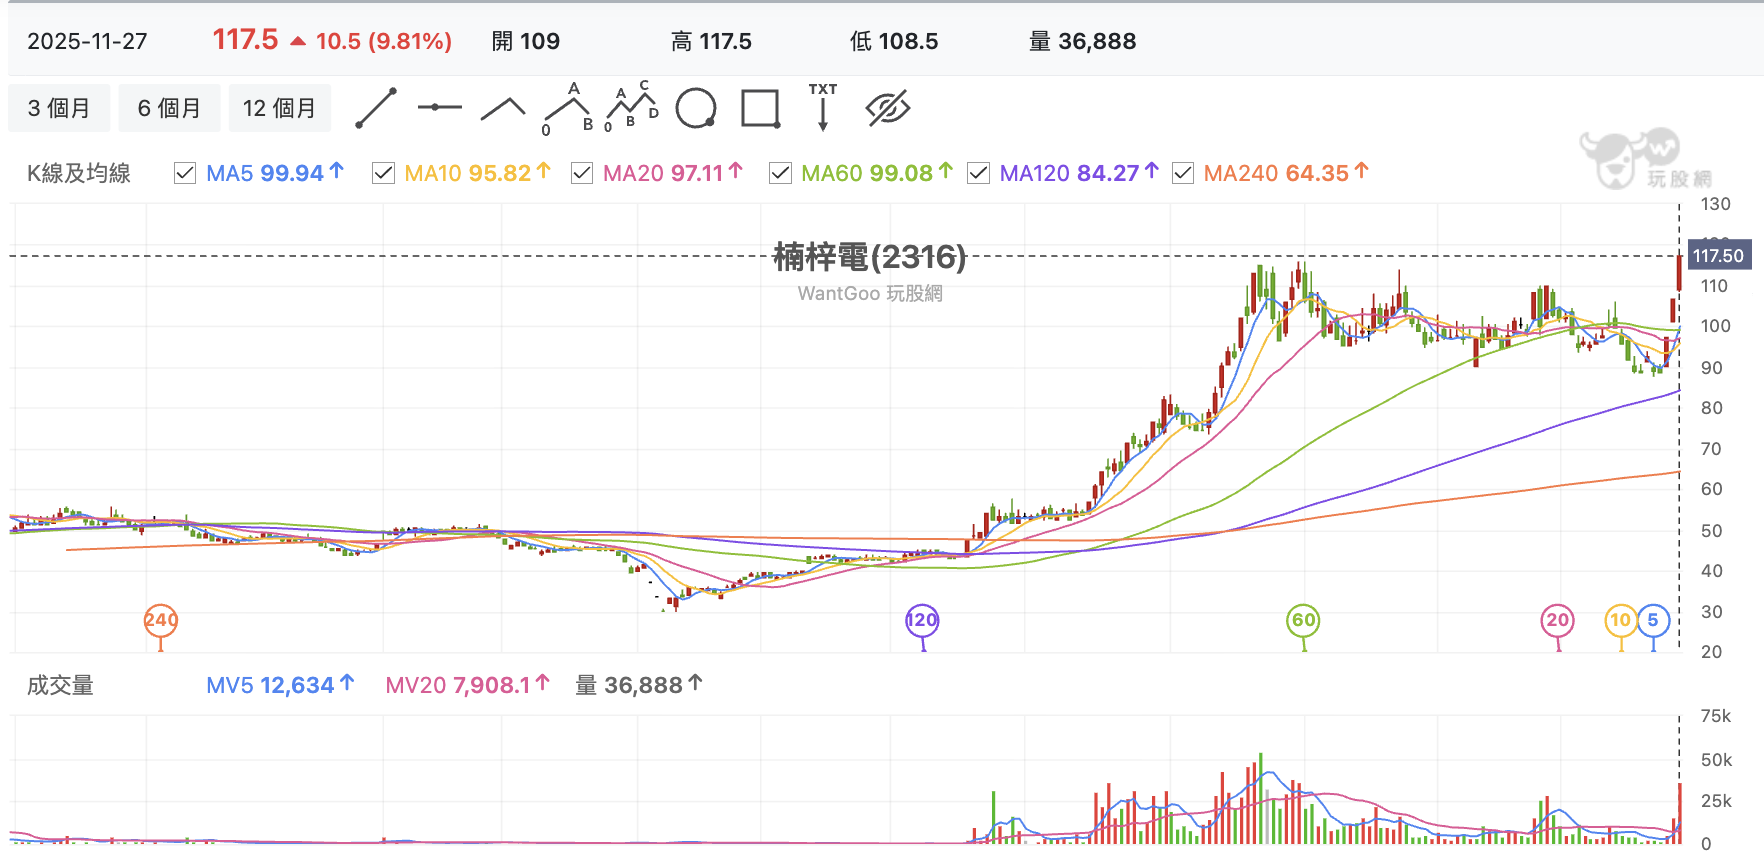Switch chart range to 3 個月
Viewport: 1764px width, 856px height.
[x=59, y=108]
